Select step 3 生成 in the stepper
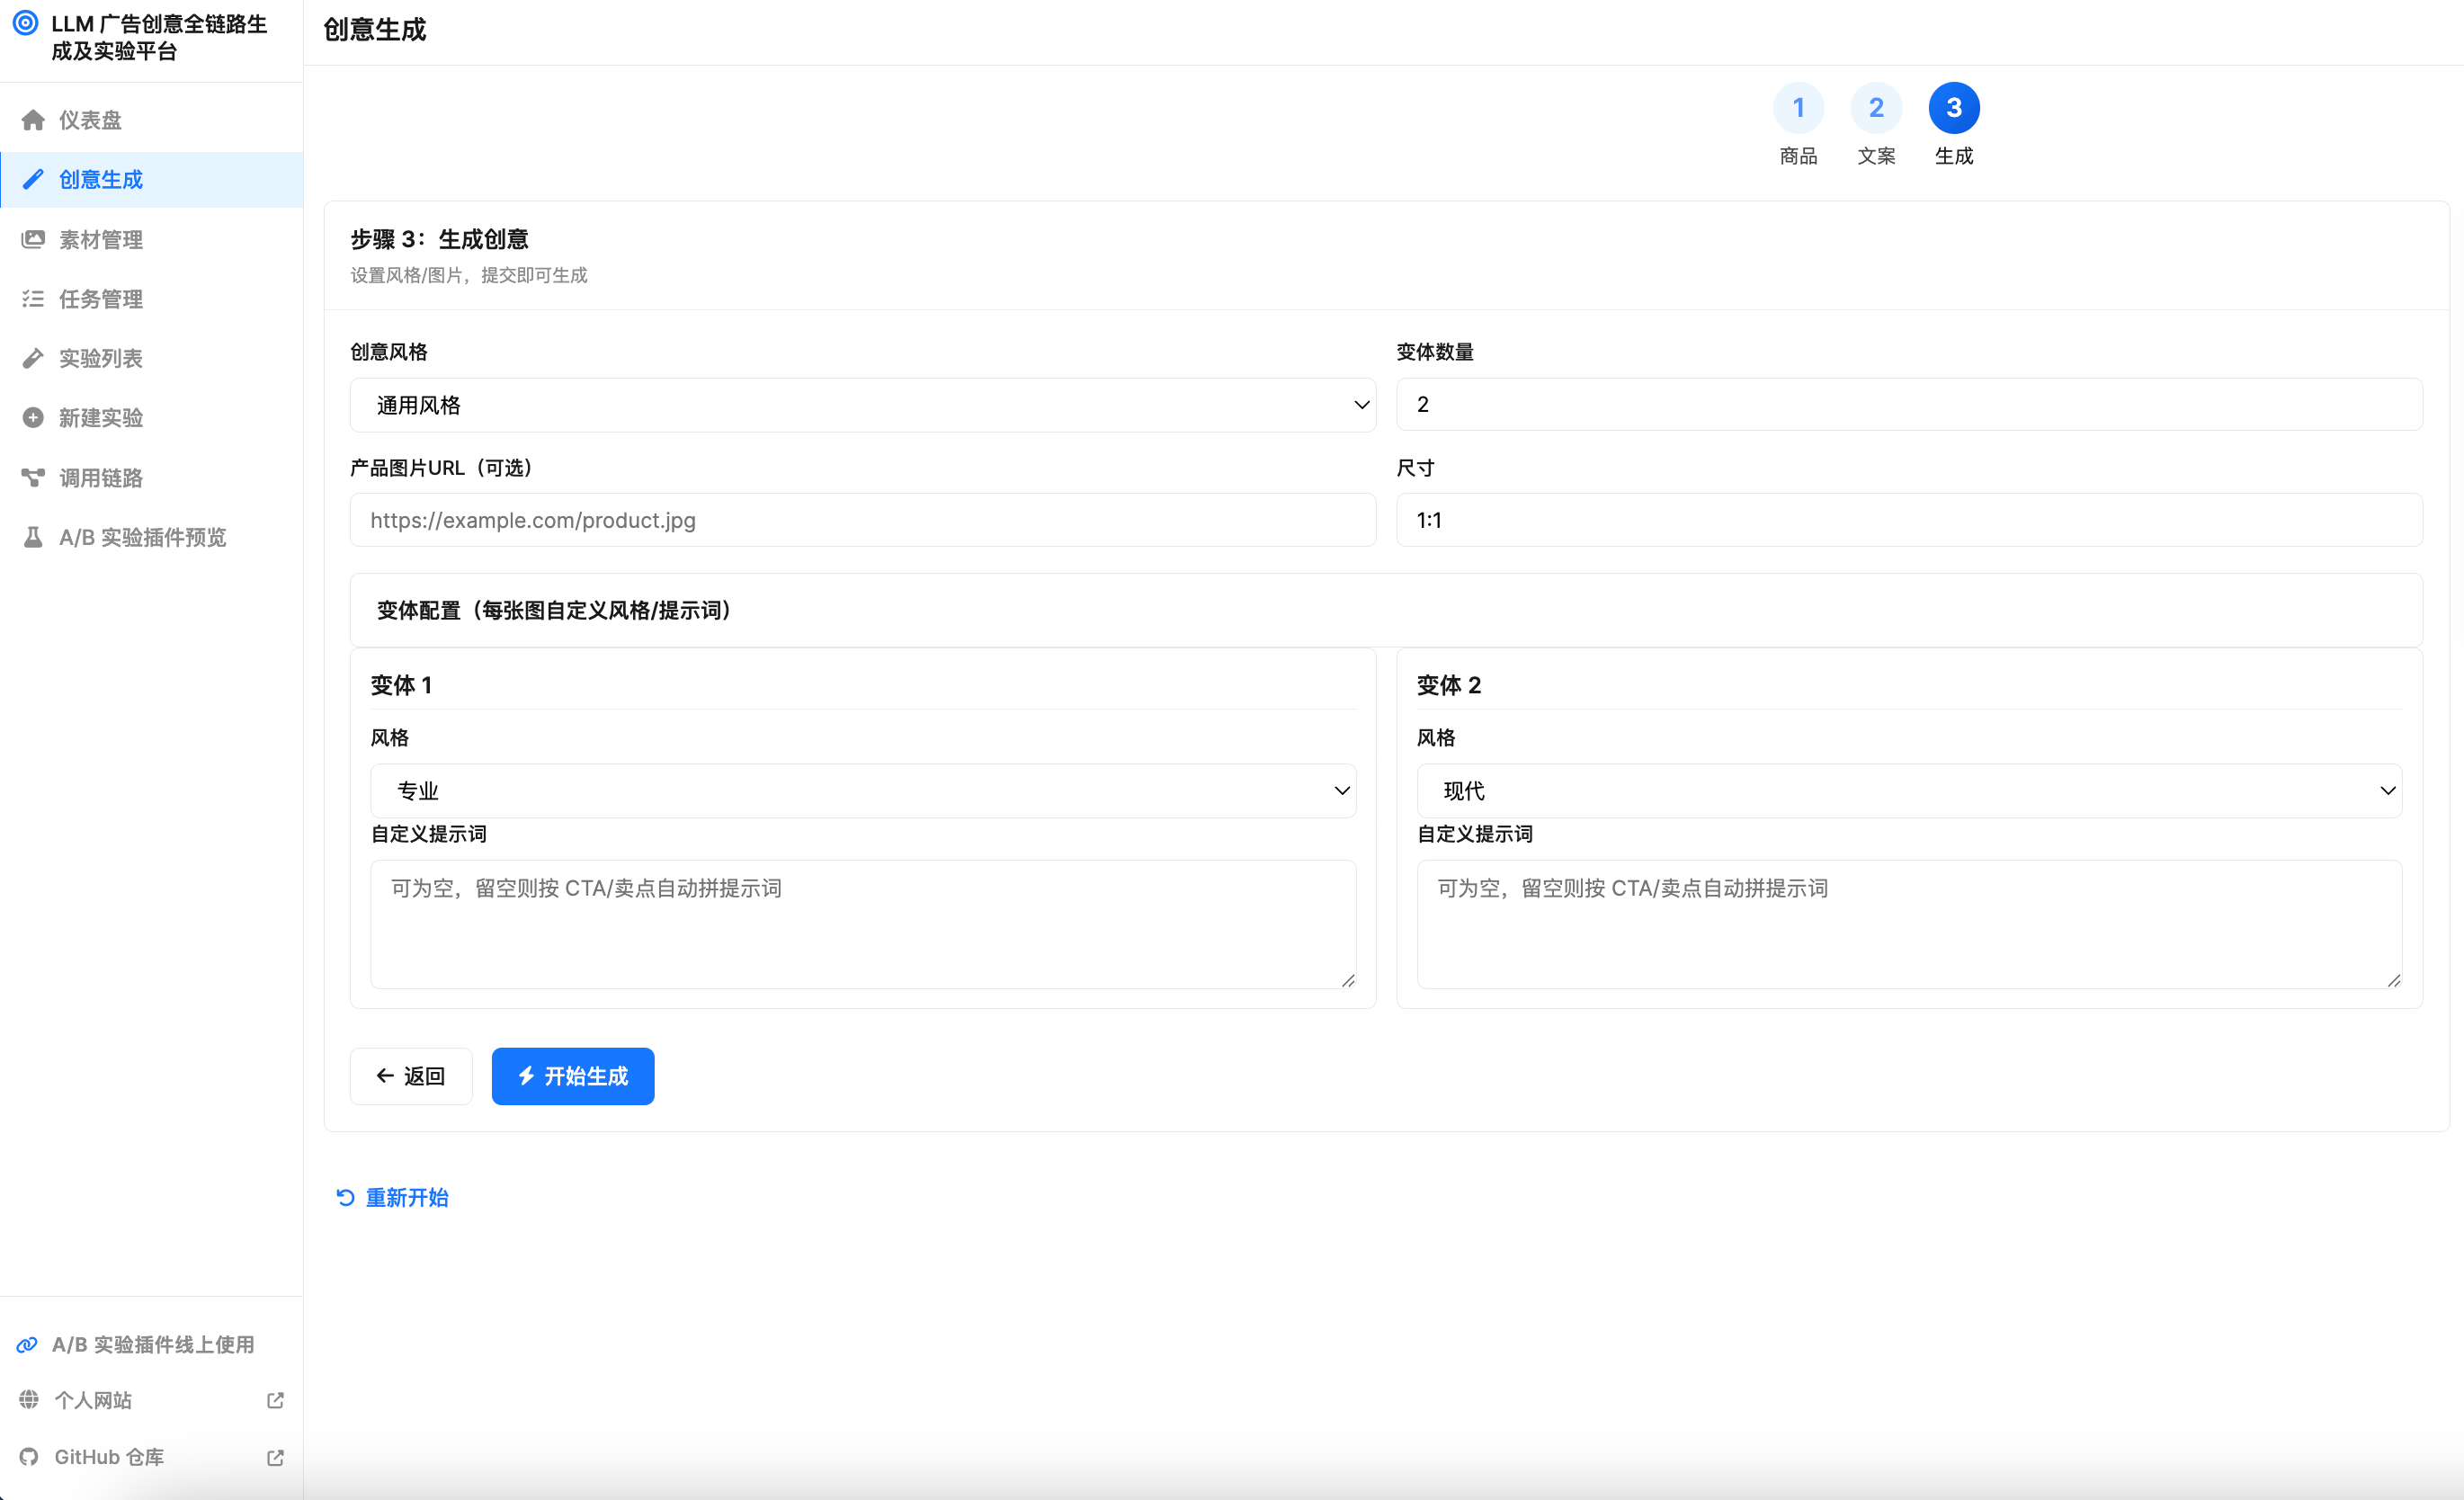The image size is (2464, 1500). click(1954, 108)
